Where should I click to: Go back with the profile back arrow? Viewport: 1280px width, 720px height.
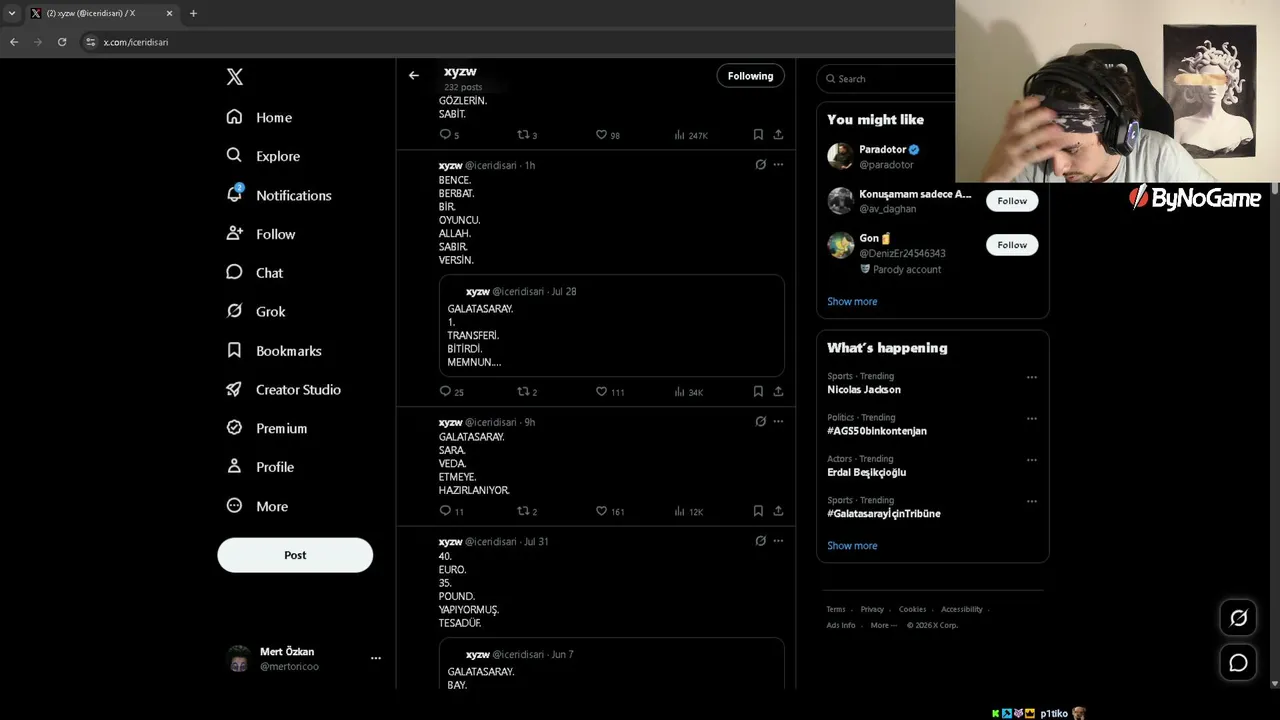(414, 76)
